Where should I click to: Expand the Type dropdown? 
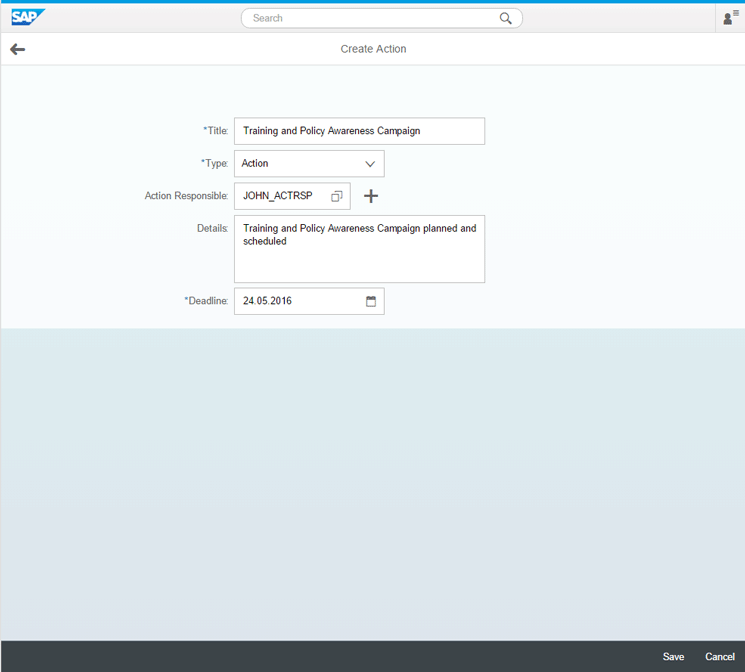coord(370,163)
